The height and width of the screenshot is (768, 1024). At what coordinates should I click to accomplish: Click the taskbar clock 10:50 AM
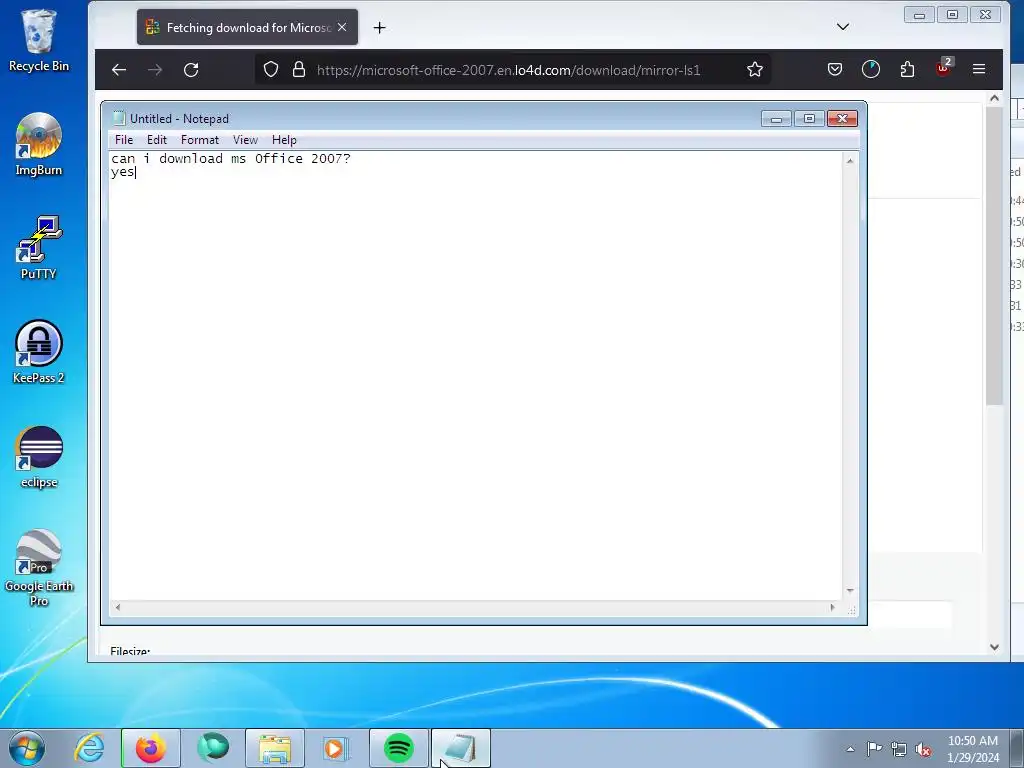coord(972,741)
